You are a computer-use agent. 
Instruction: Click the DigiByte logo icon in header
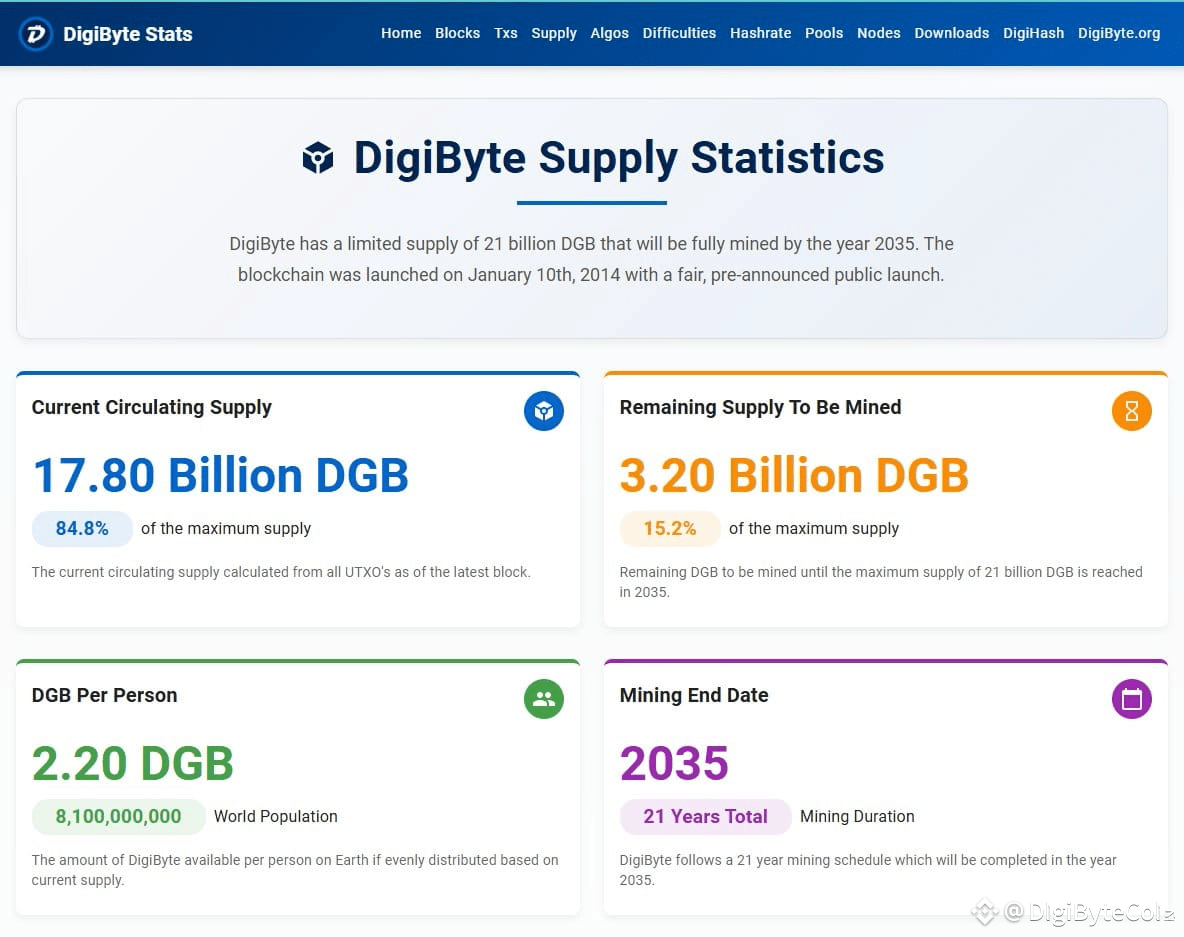35,34
